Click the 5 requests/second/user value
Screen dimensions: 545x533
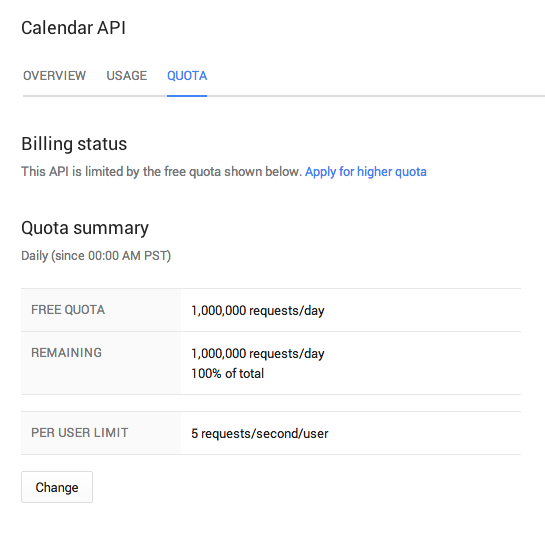point(260,434)
